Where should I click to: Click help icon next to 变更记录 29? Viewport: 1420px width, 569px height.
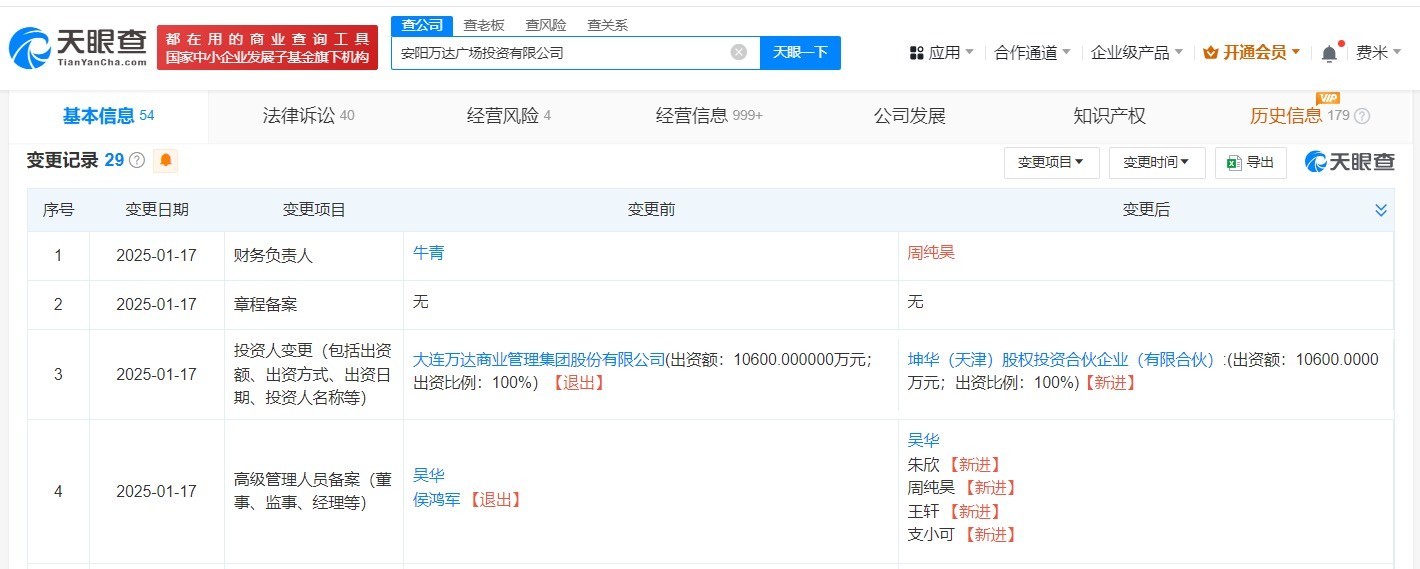point(137,161)
